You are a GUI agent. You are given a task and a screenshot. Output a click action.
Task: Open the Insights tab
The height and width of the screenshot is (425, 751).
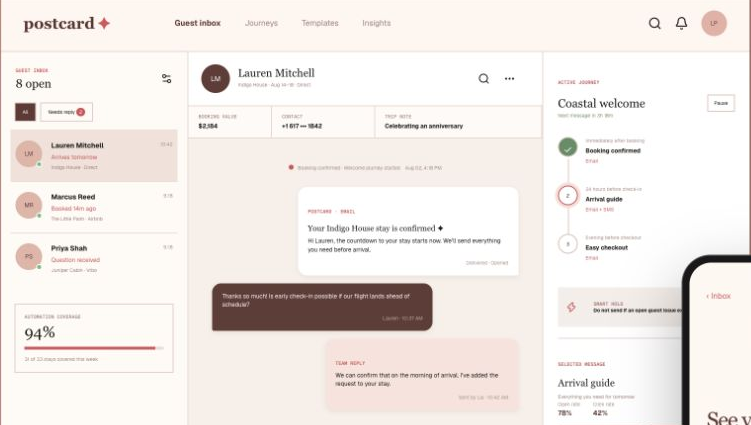click(376, 23)
